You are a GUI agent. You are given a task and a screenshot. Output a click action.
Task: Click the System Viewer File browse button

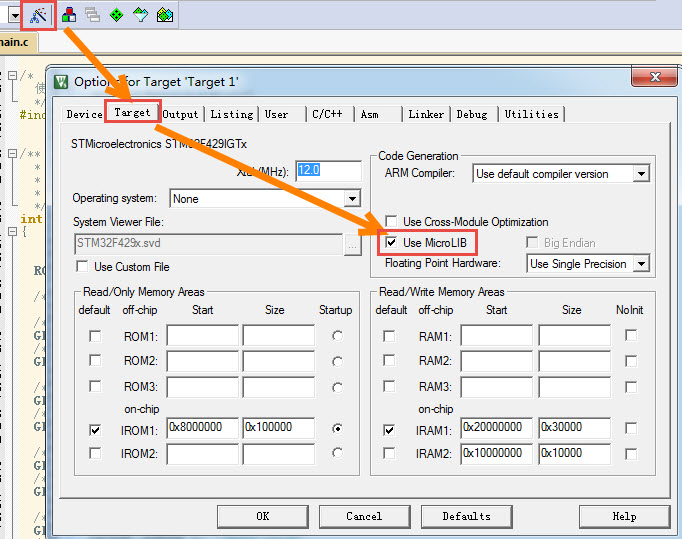click(352, 245)
